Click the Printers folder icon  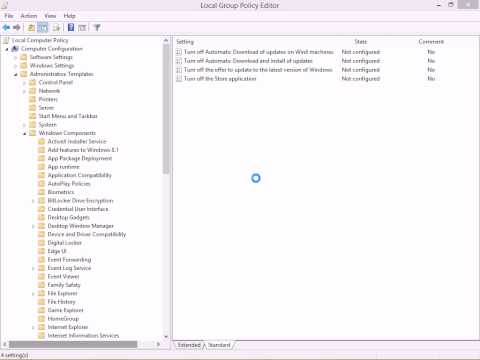32,99
